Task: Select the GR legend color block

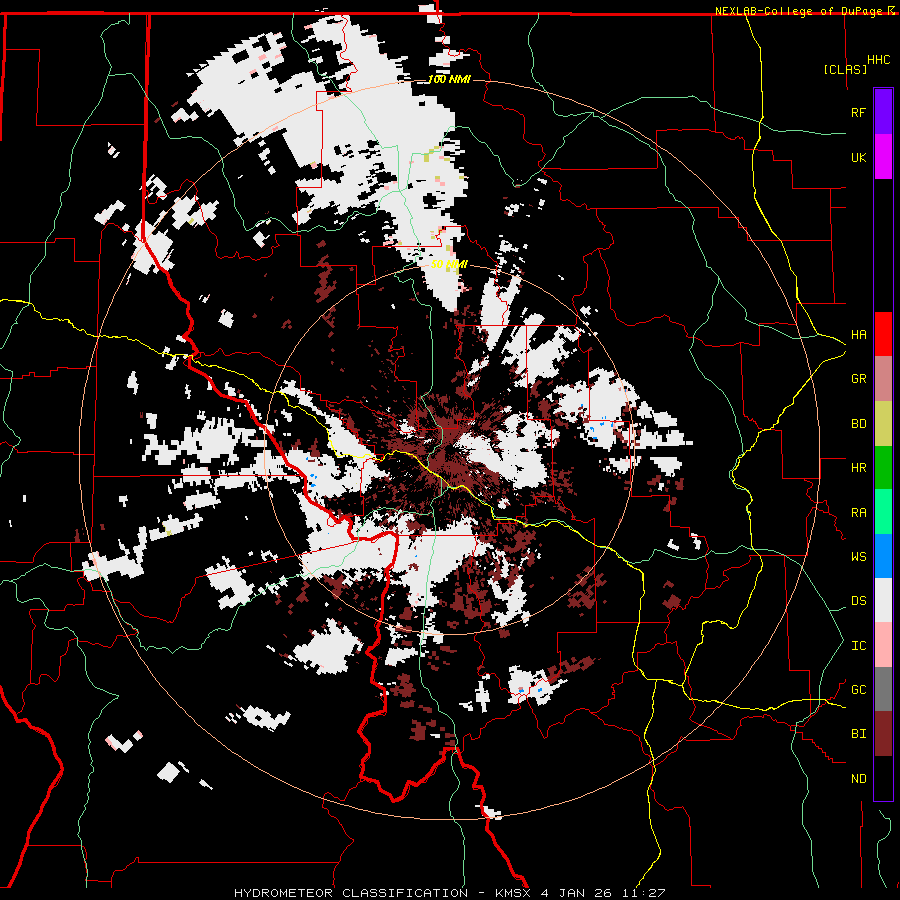Action: pos(883,378)
